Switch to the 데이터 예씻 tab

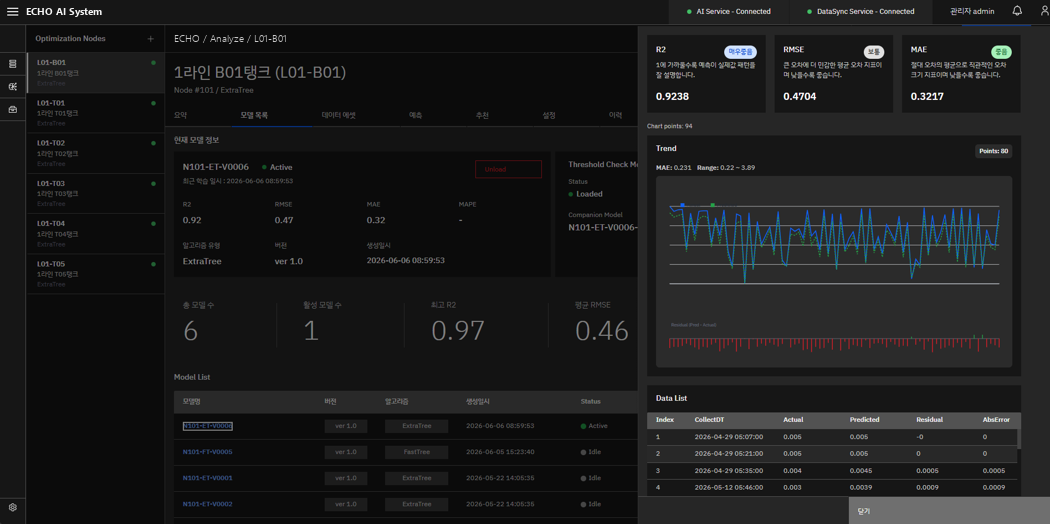339,115
